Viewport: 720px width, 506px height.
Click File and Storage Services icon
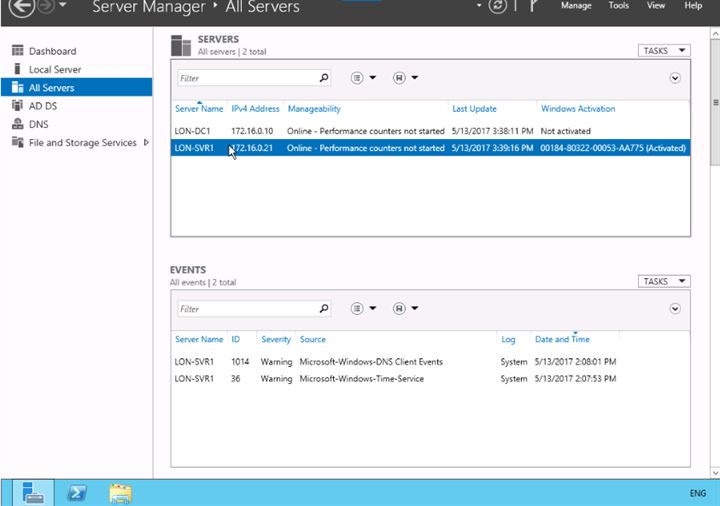point(17,142)
